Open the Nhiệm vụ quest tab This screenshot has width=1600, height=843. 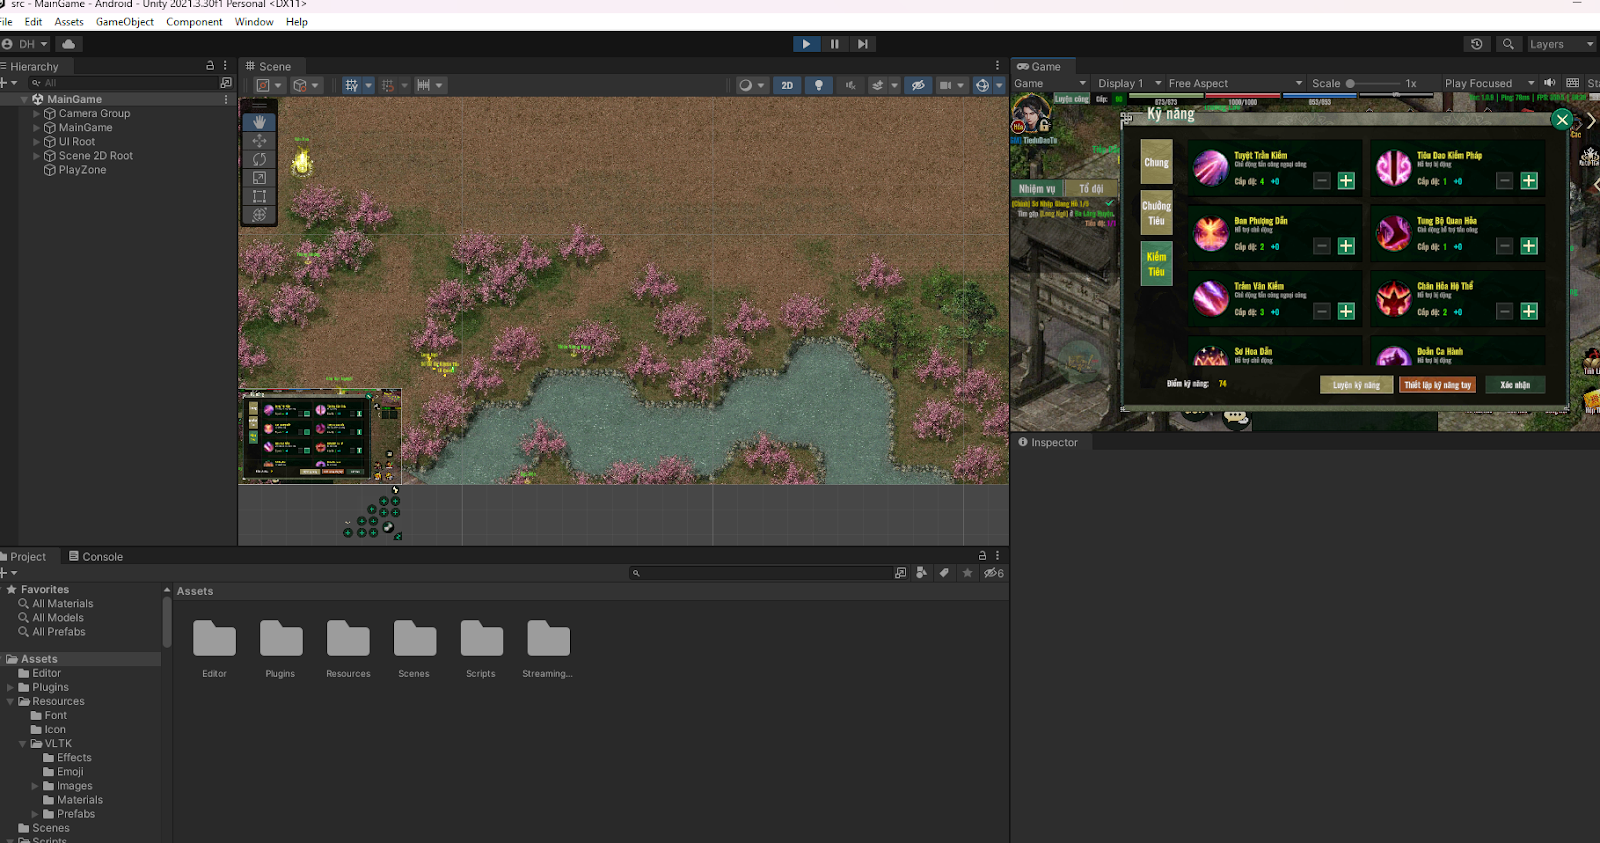click(x=1037, y=188)
